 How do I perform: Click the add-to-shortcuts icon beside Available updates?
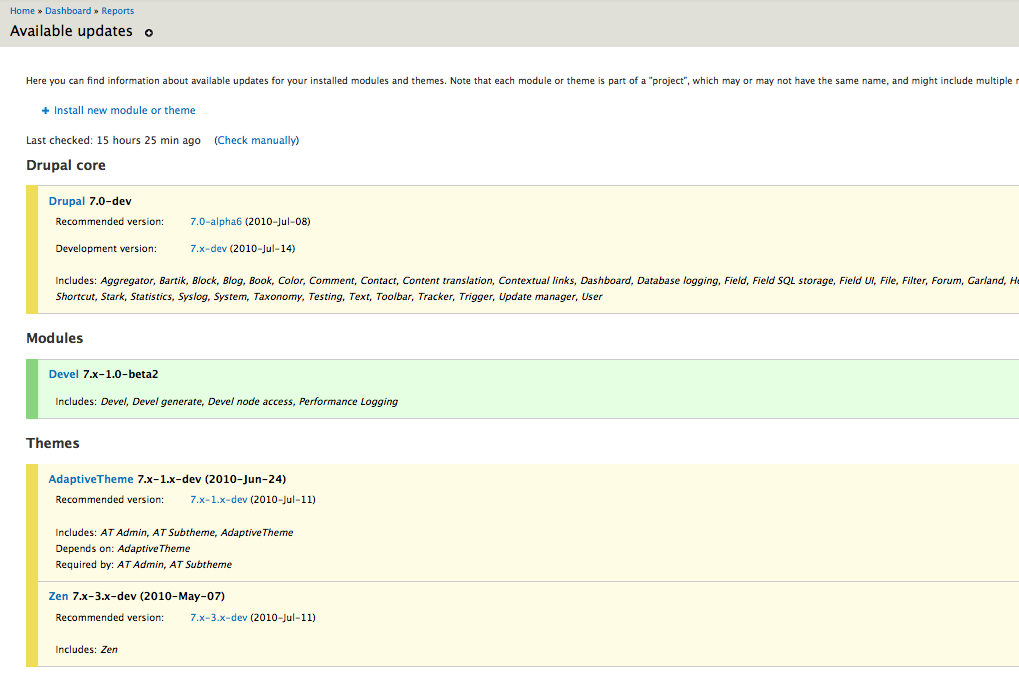[x=149, y=32]
